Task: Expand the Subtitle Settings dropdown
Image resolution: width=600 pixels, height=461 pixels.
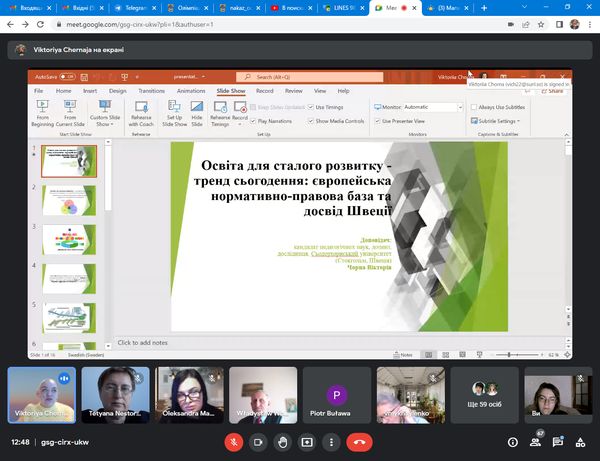Action: pyautogui.click(x=500, y=120)
